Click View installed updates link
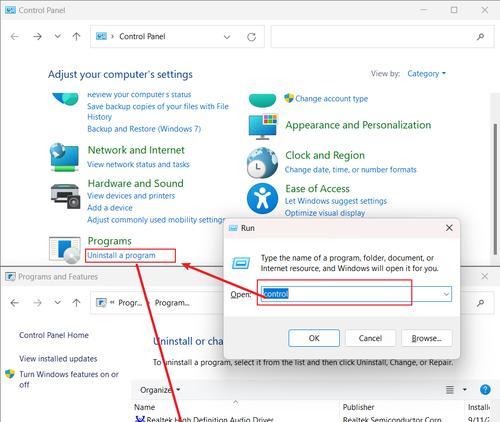This screenshot has height=422, width=500. point(58,359)
